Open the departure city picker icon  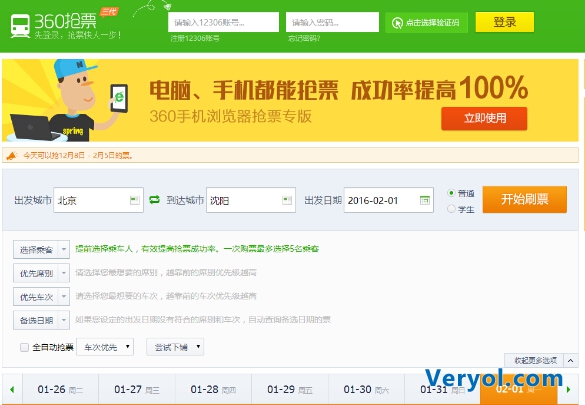135,200
